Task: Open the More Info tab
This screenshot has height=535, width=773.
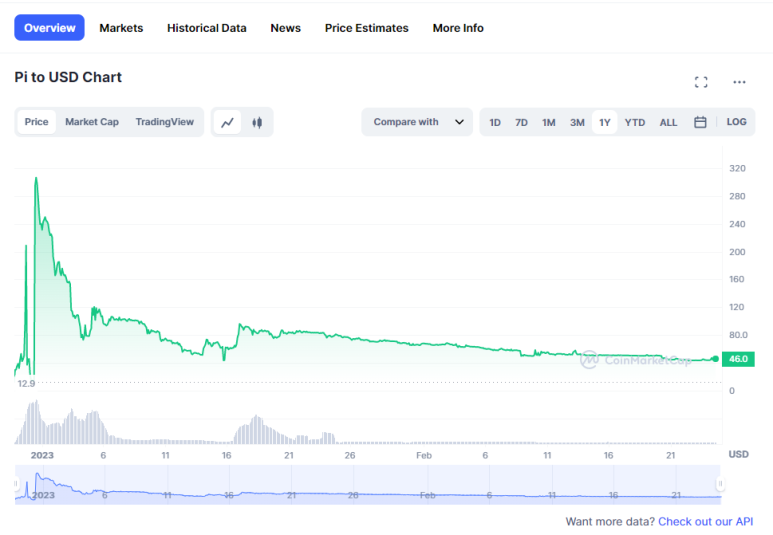Action: pos(458,28)
